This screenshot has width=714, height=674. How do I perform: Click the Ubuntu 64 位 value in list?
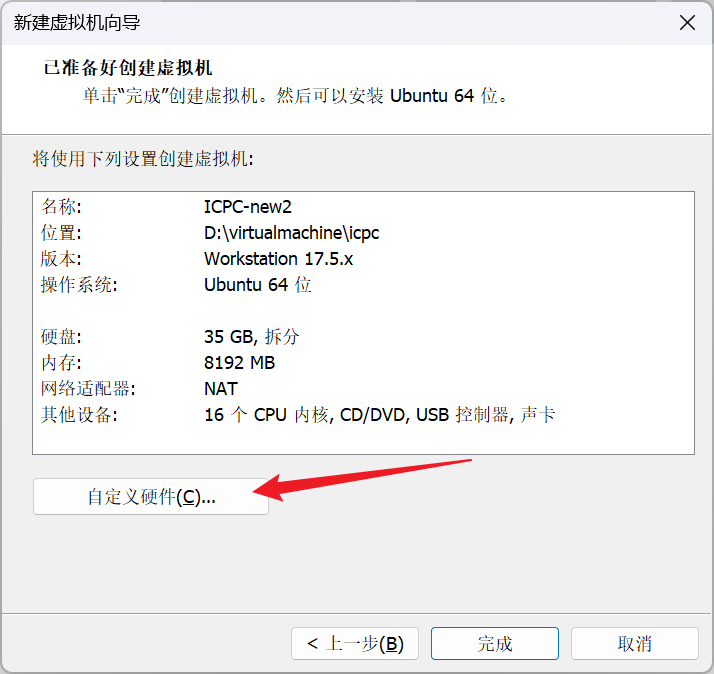click(257, 285)
